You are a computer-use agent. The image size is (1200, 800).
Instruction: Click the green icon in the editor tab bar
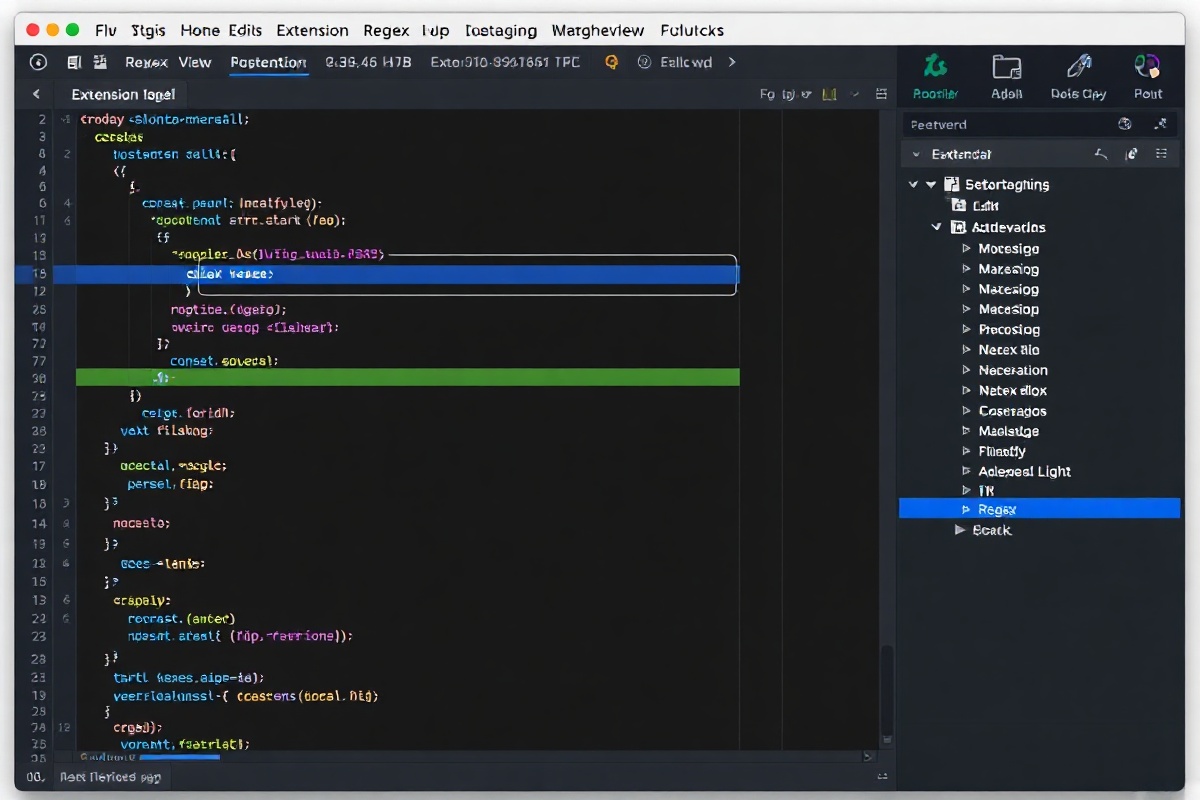pyautogui.click(x=828, y=94)
